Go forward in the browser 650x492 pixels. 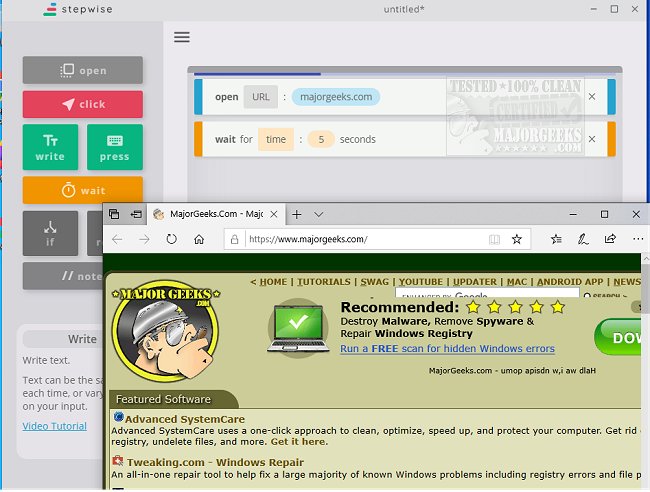(144, 239)
